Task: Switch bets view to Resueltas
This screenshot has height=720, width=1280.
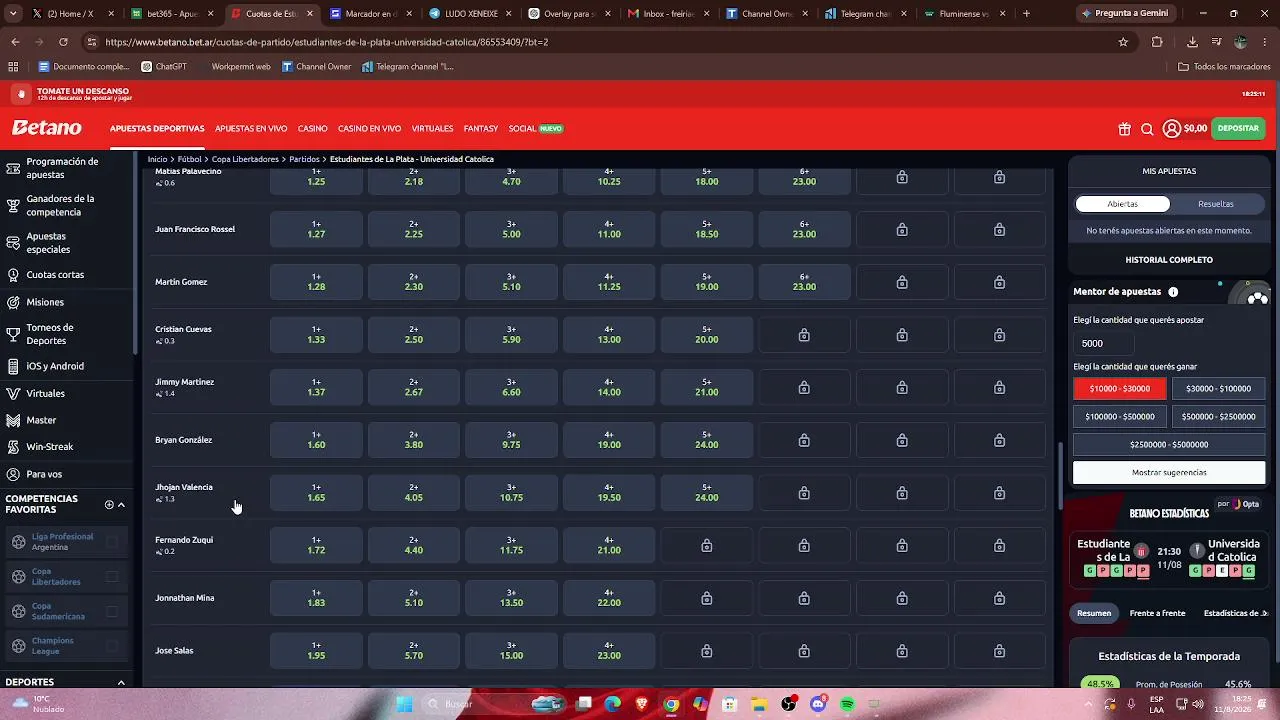Action: (1215, 204)
